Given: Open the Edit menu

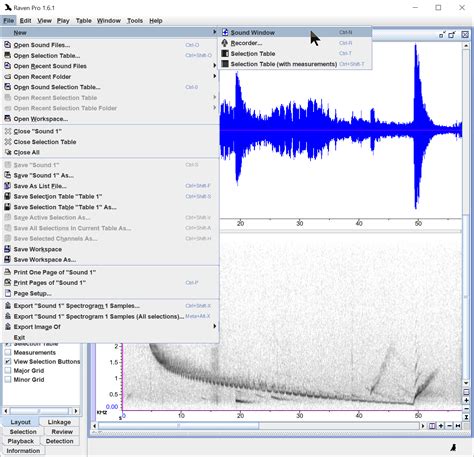Looking at the screenshot, I should [x=25, y=21].
